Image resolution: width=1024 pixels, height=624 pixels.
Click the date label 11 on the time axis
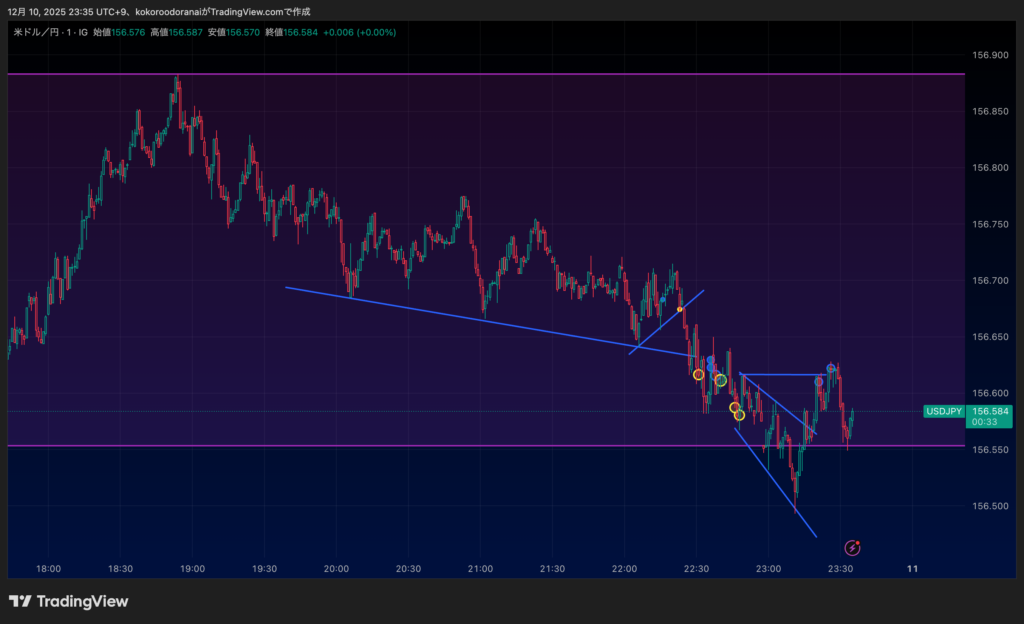tap(912, 568)
